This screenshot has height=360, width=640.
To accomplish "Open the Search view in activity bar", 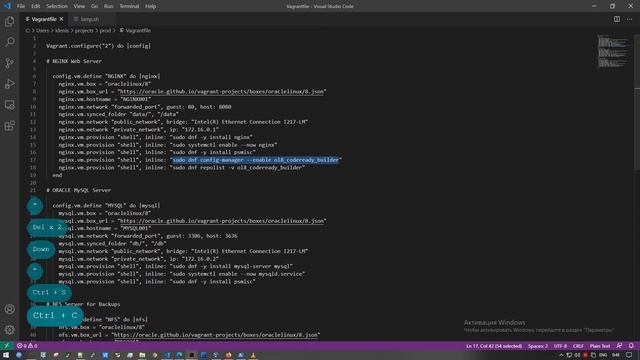I will pos(9,42).
